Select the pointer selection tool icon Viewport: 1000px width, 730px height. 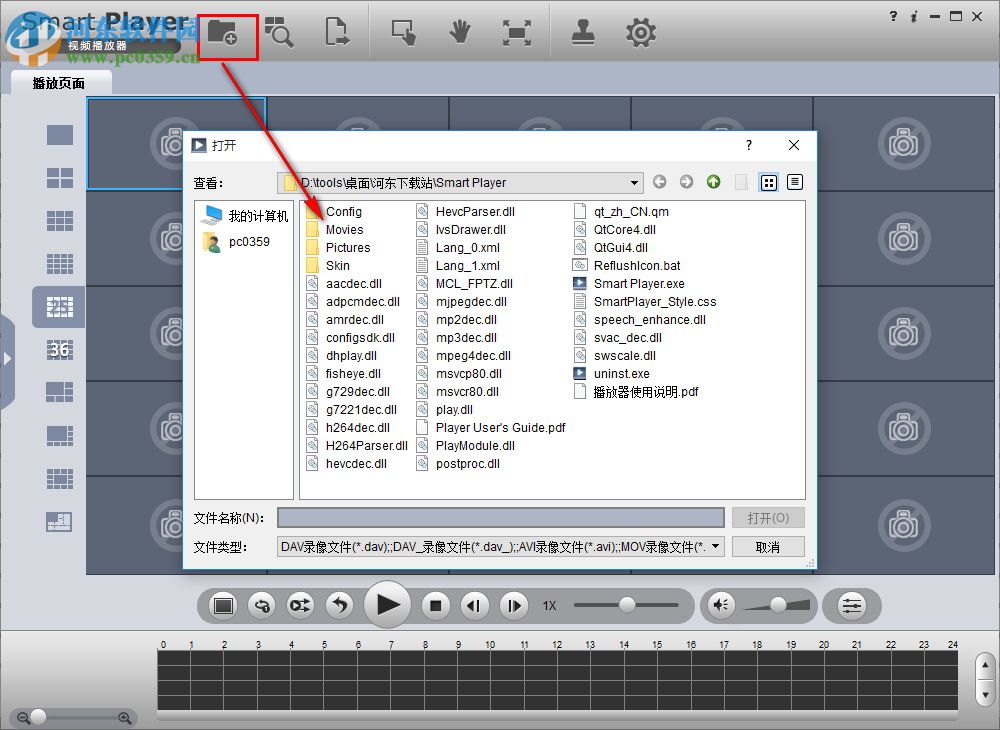tap(403, 32)
